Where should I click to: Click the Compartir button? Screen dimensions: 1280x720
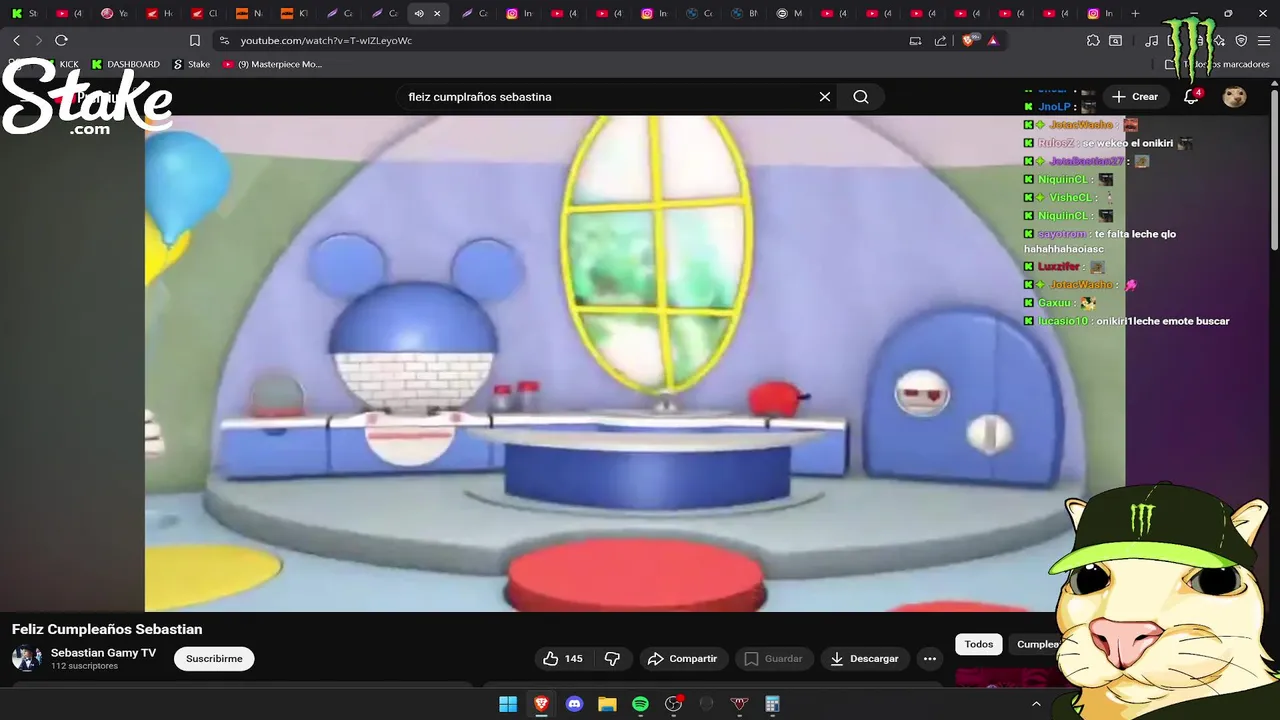(x=683, y=658)
